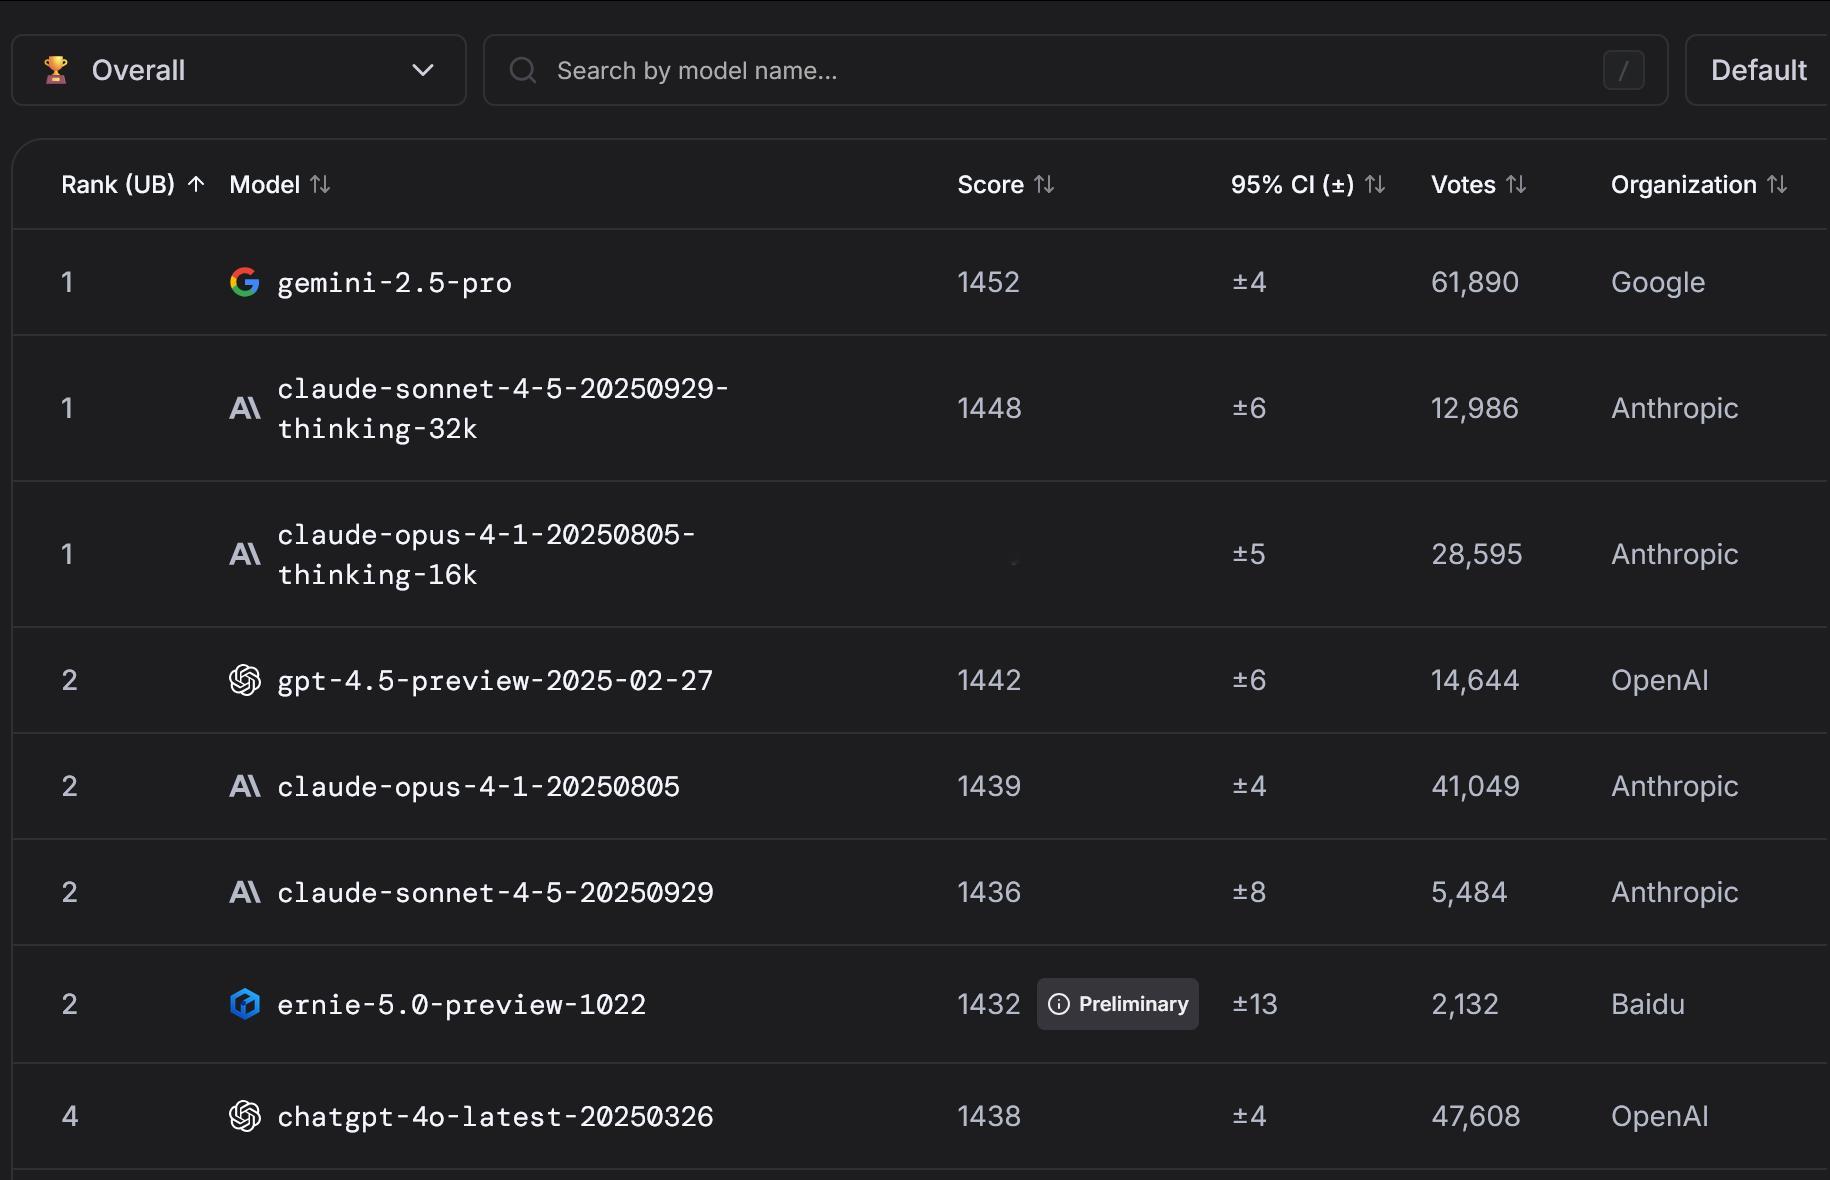The height and width of the screenshot is (1180, 1830).
Task: Click the OpenAI logo beside chatgpt-4o-latest-20250326
Action: click(244, 1116)
